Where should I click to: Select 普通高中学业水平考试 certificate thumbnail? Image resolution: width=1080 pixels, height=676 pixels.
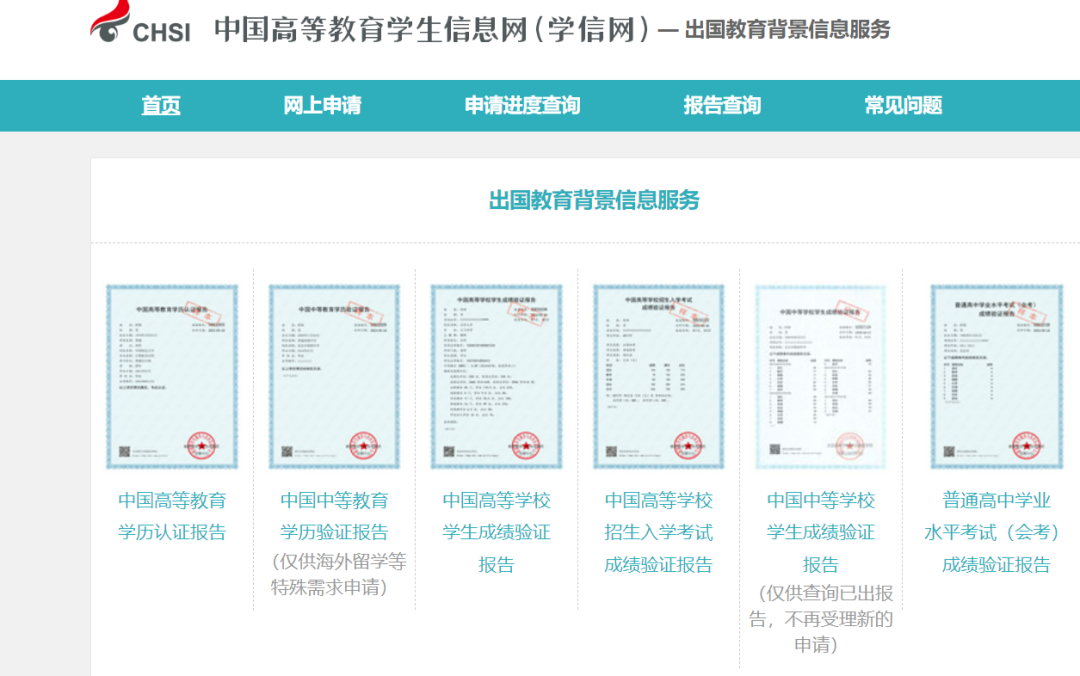point(997,376)
